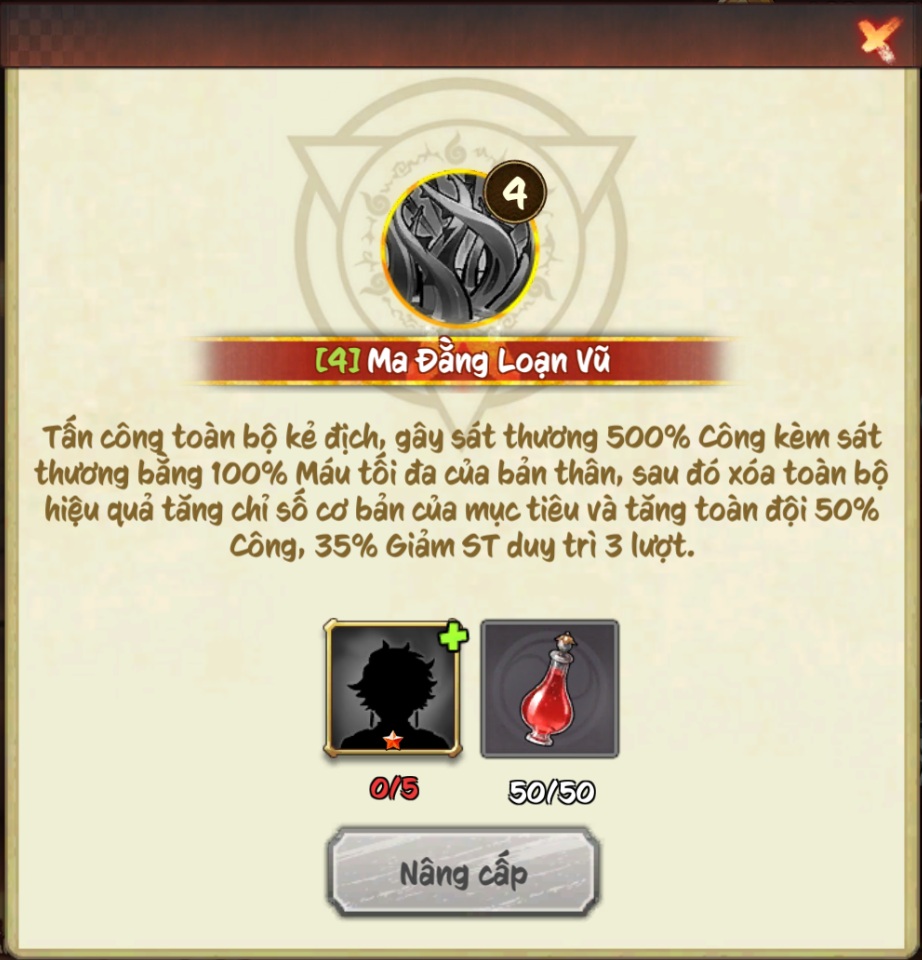Close the skill detail popup with X
This screenshot has width=922, height=960.
[879, 39]
